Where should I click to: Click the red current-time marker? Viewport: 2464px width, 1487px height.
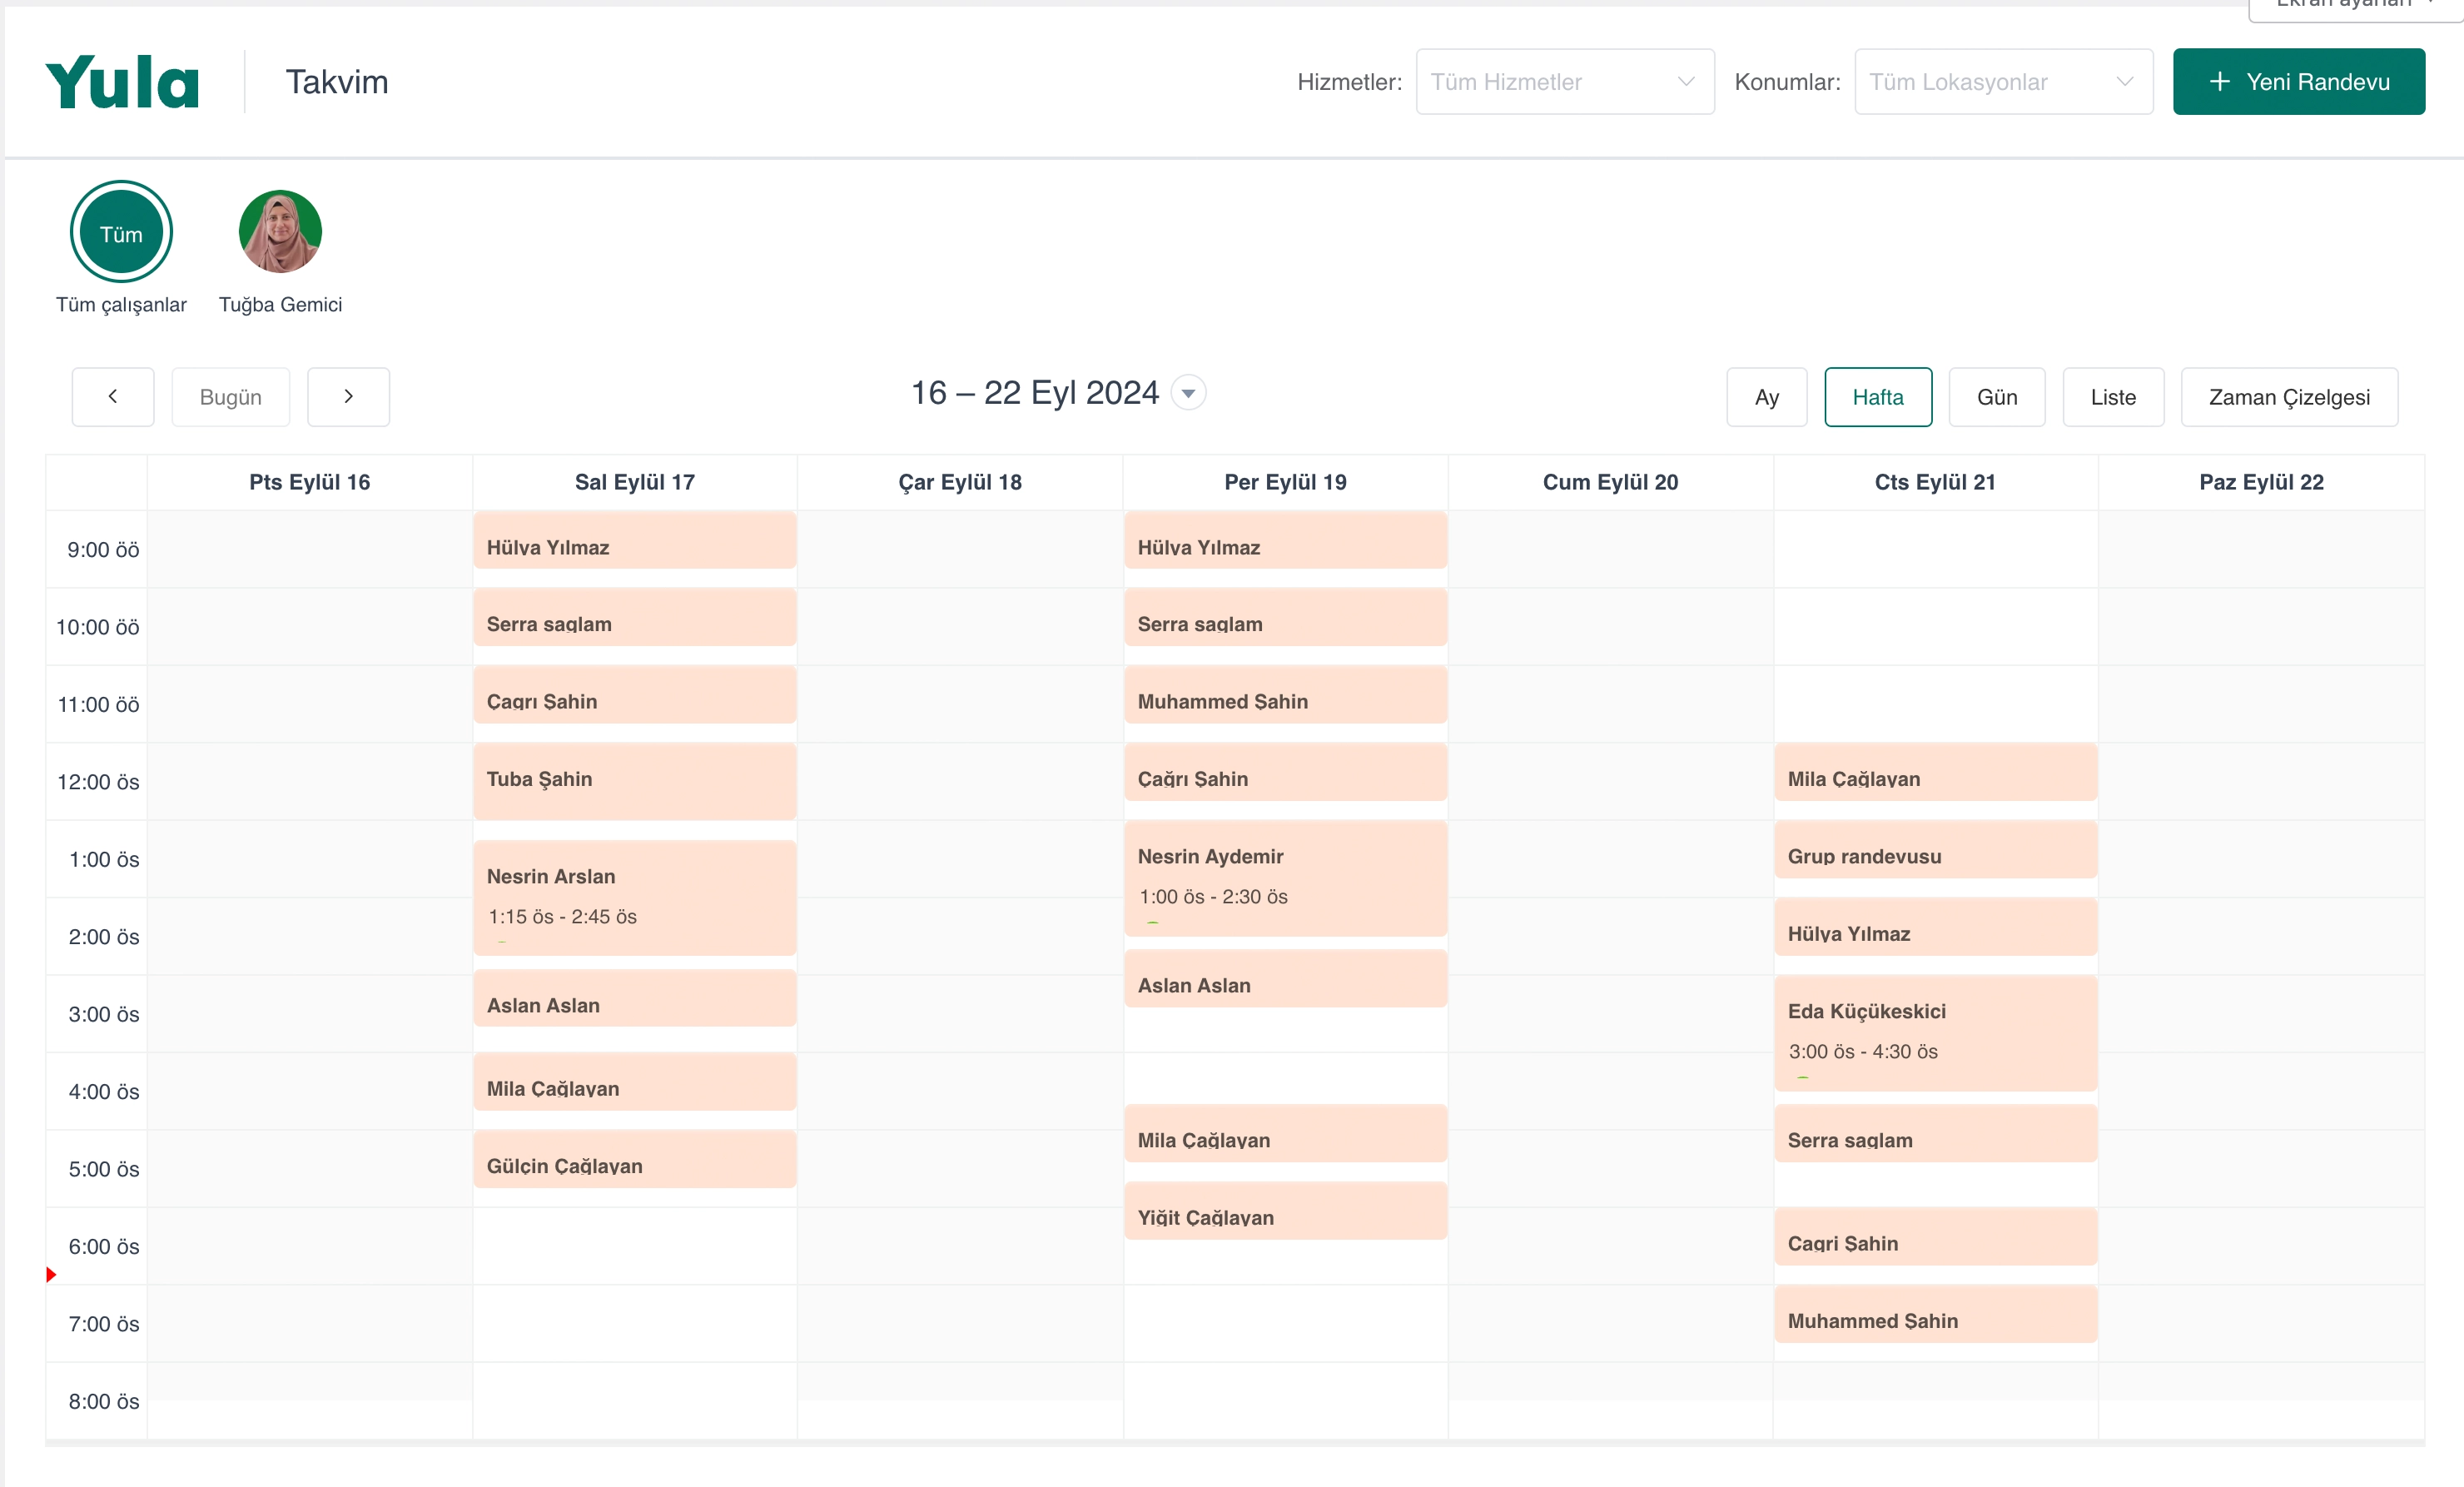[51, 1274]
